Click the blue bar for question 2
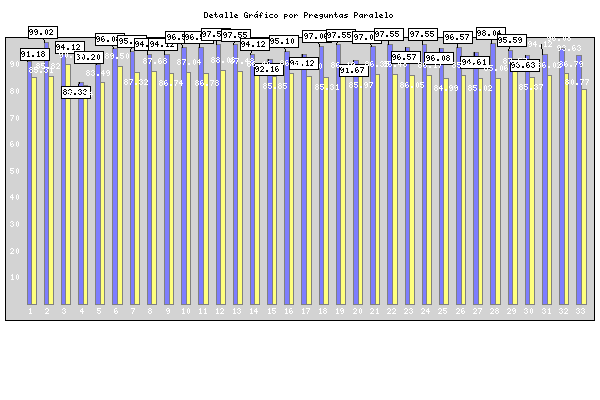 (x=46, y=173)
